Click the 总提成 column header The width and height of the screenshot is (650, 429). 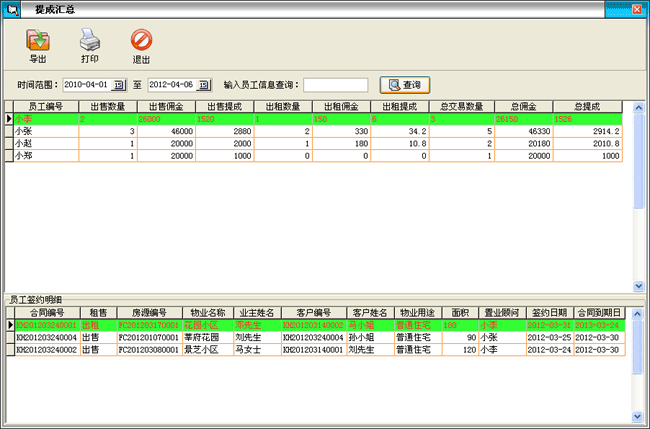pos(586,106)
